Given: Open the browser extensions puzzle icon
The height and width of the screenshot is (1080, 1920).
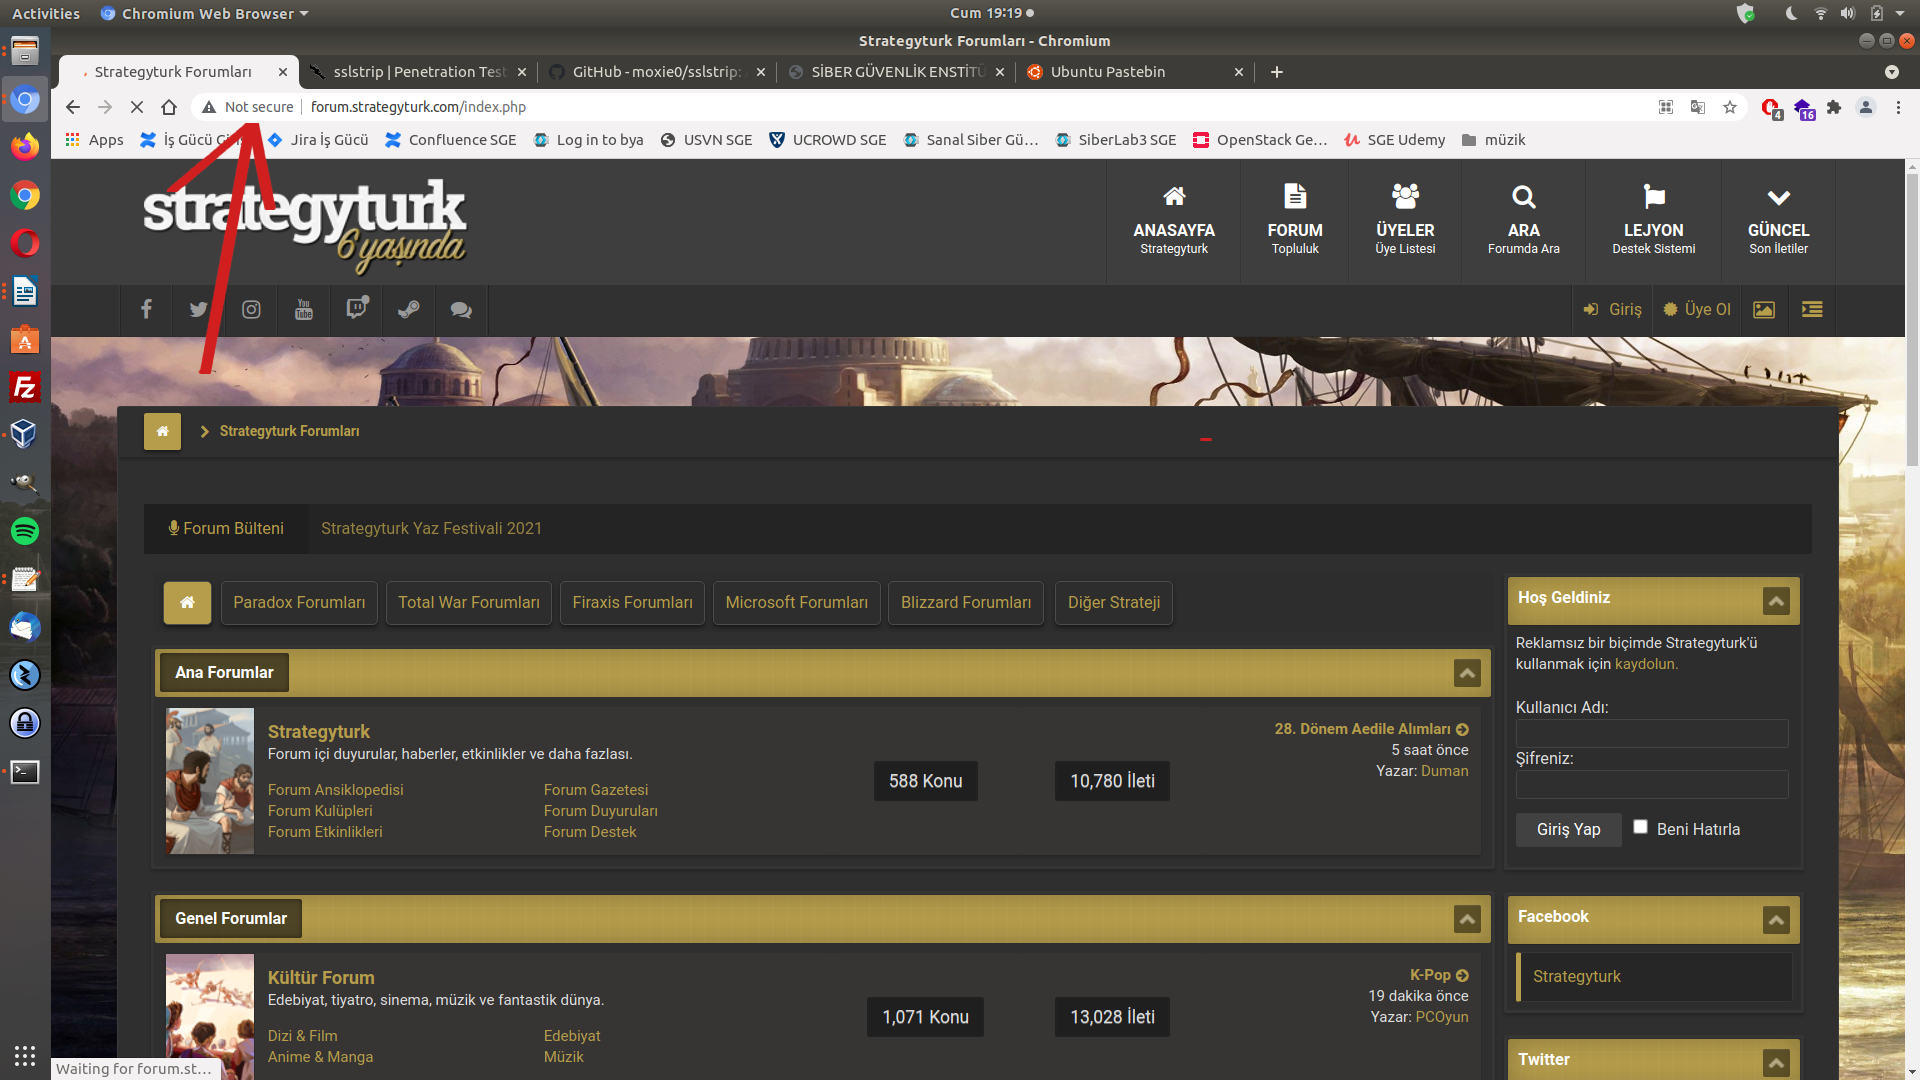Looking at the screenshot, I should (1834, 107).
